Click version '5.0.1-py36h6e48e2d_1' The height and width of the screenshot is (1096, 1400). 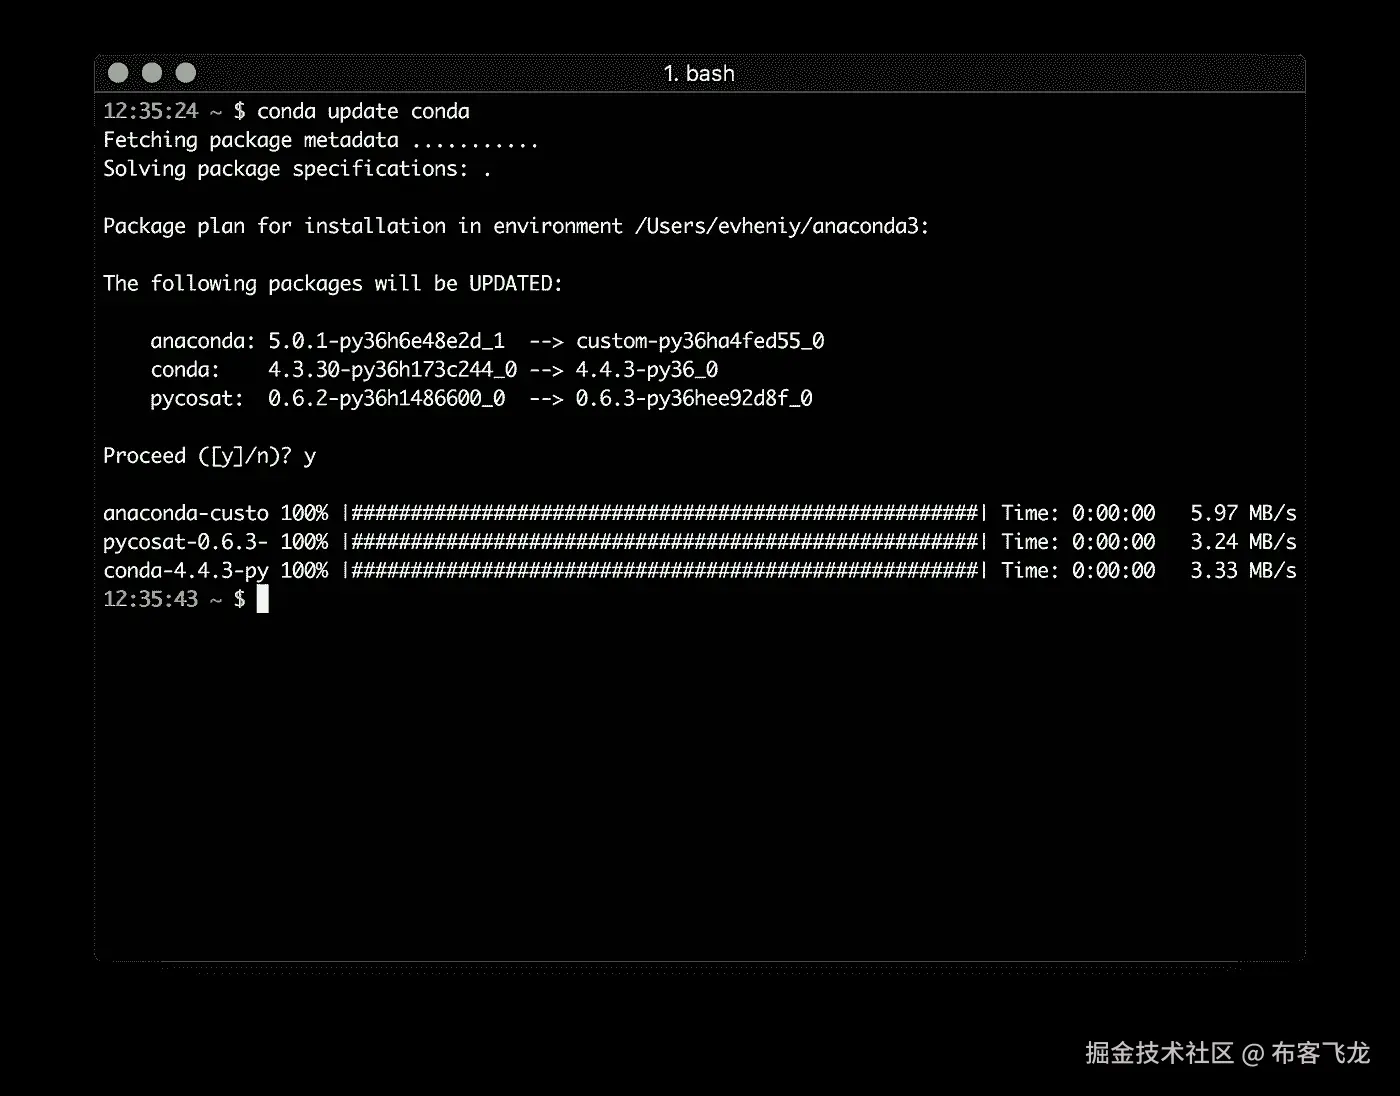[x=386, y=342]
